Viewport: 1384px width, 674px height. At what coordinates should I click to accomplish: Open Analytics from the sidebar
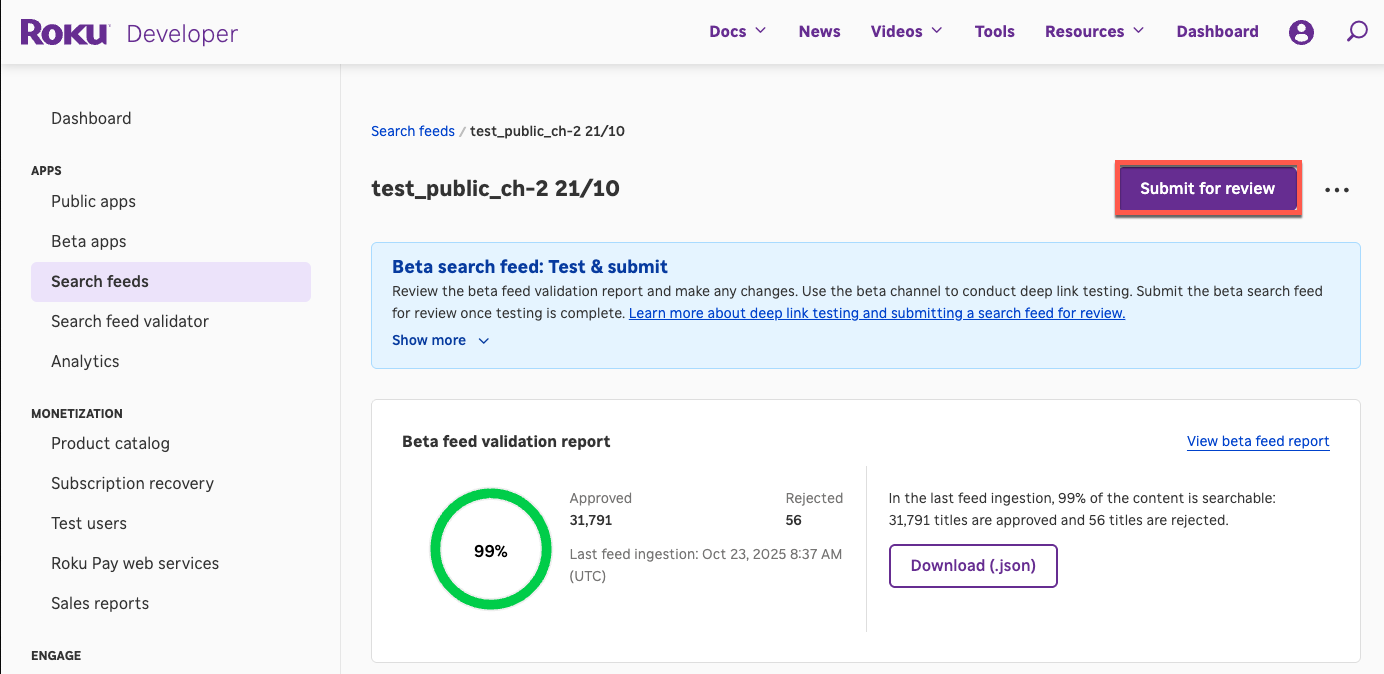pos(85,361)
